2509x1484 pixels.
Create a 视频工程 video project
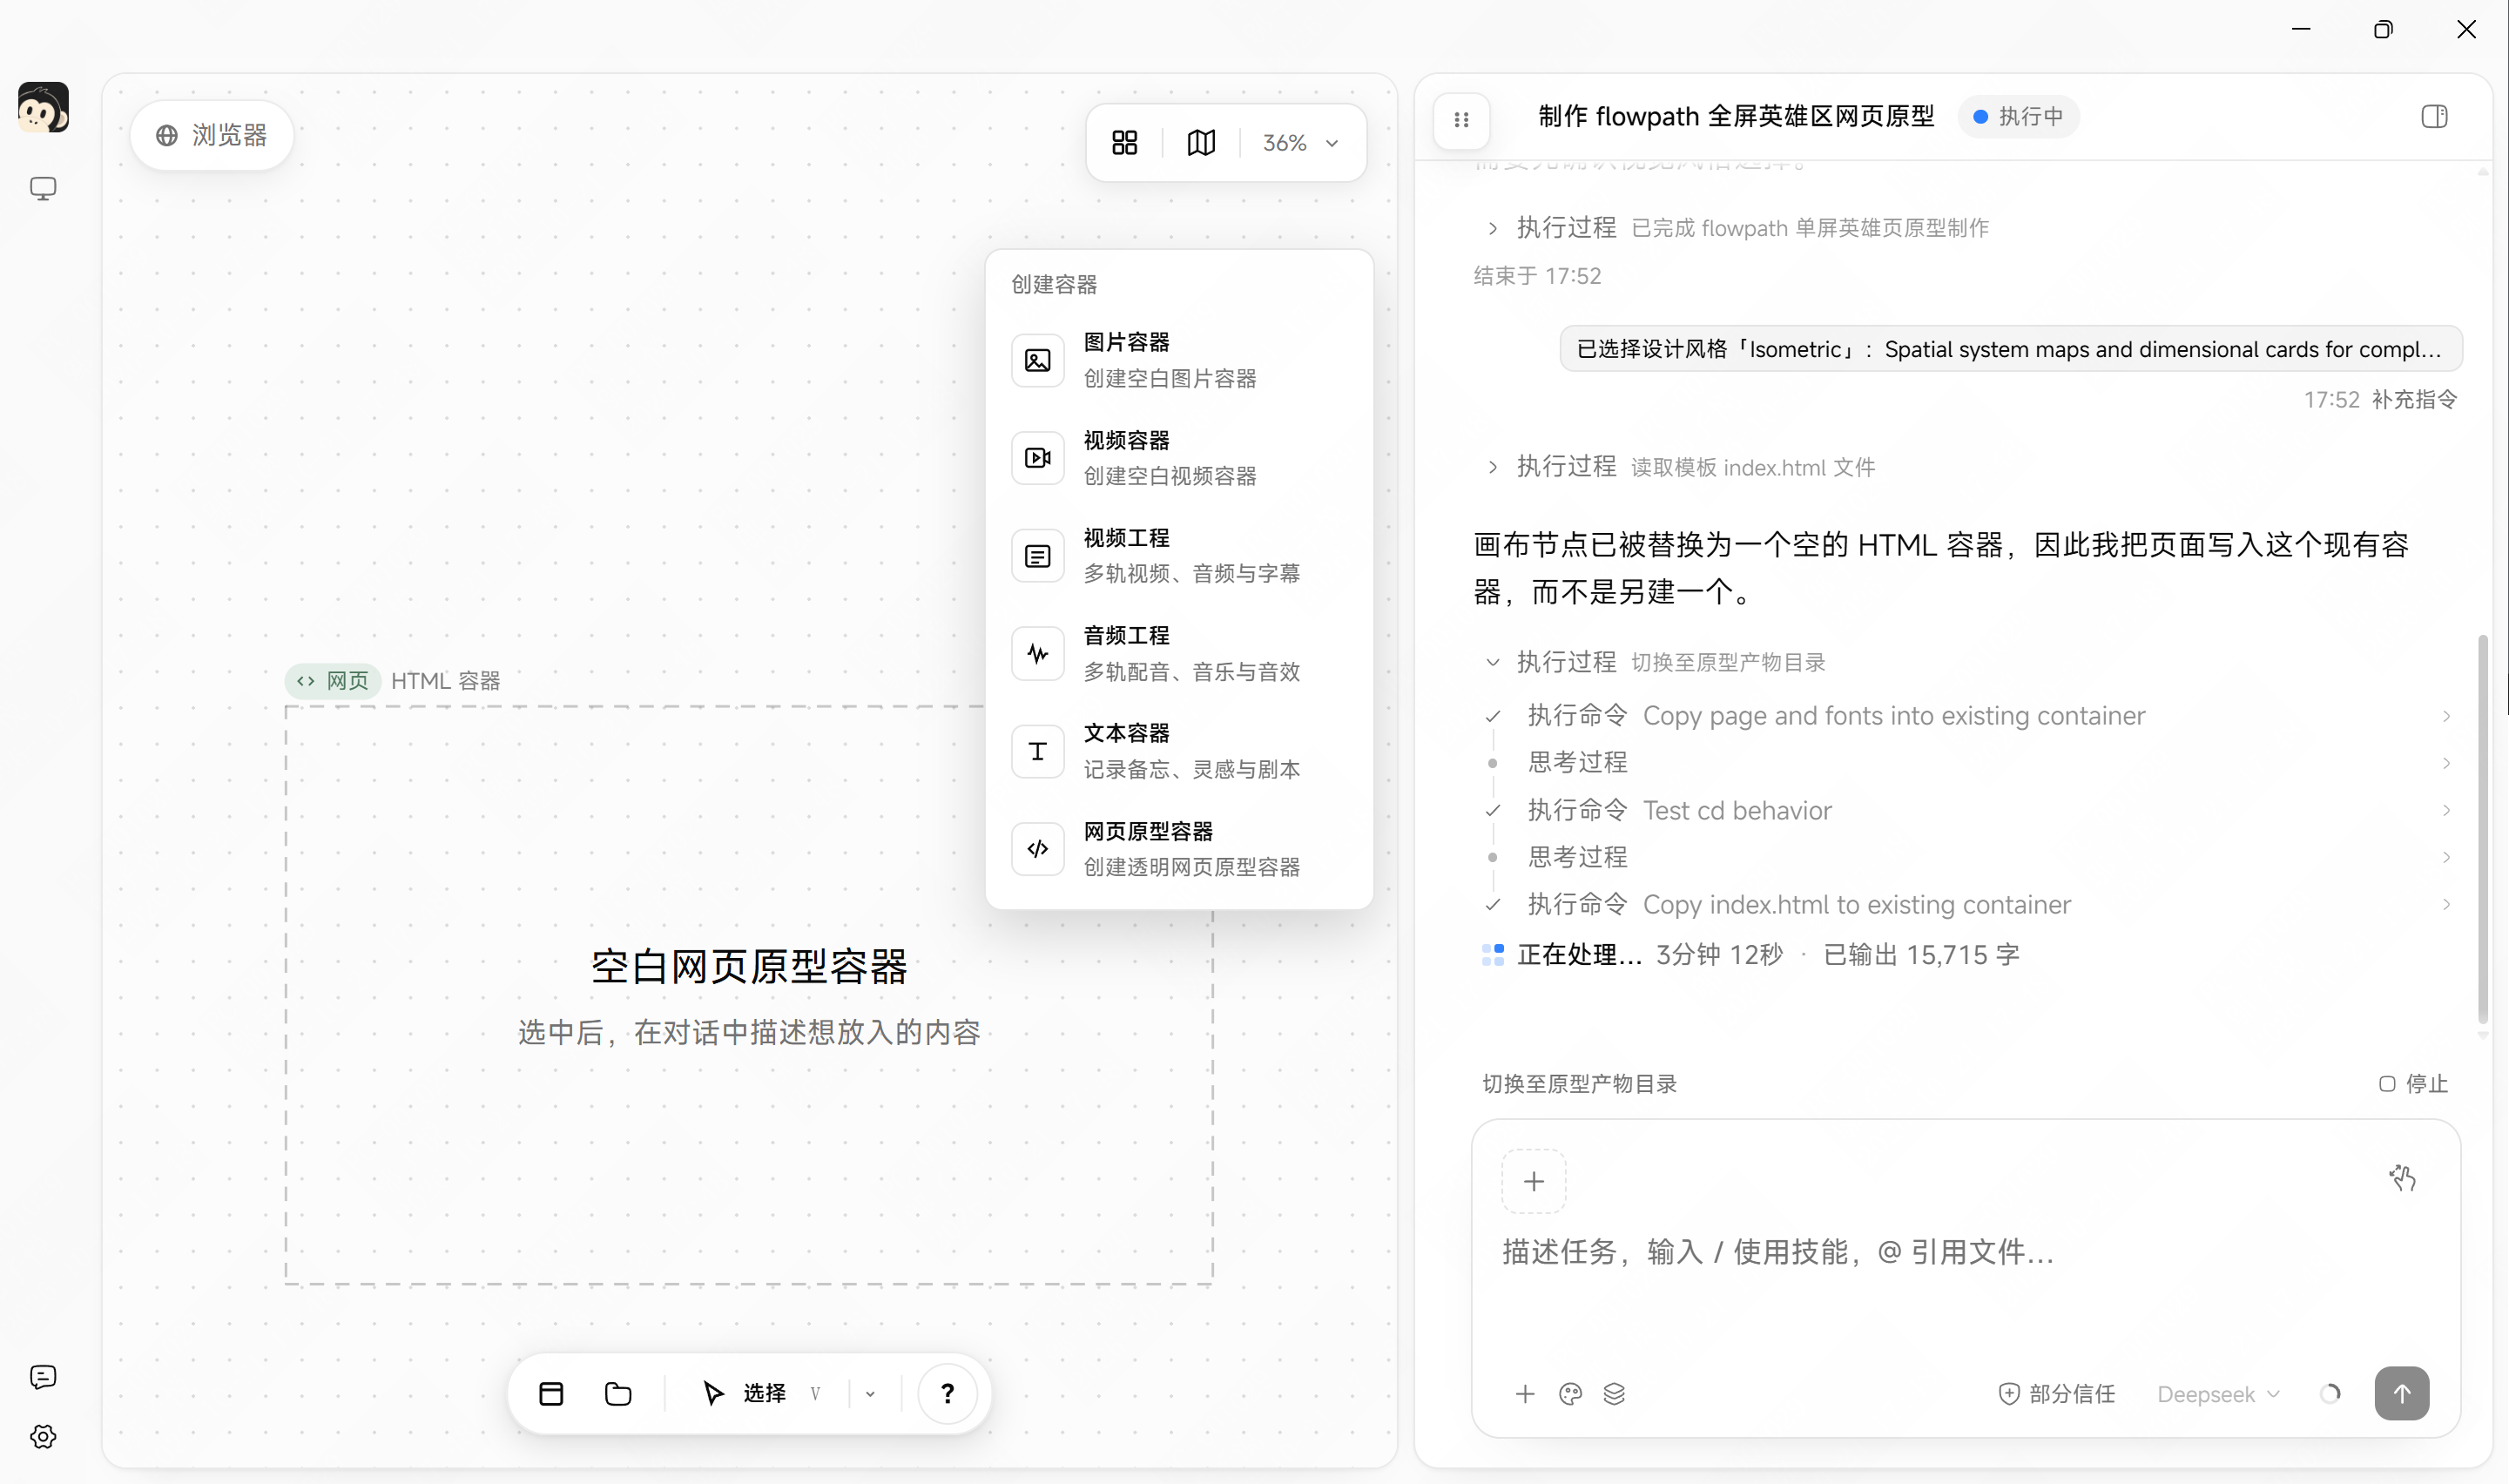tap(1178, 555)
